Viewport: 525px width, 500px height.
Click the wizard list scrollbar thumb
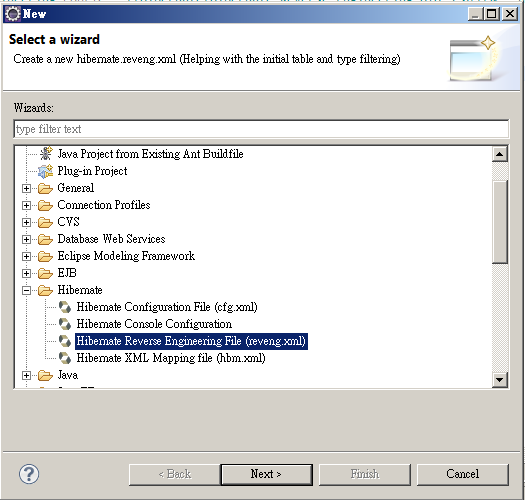[x=500, y=222]
